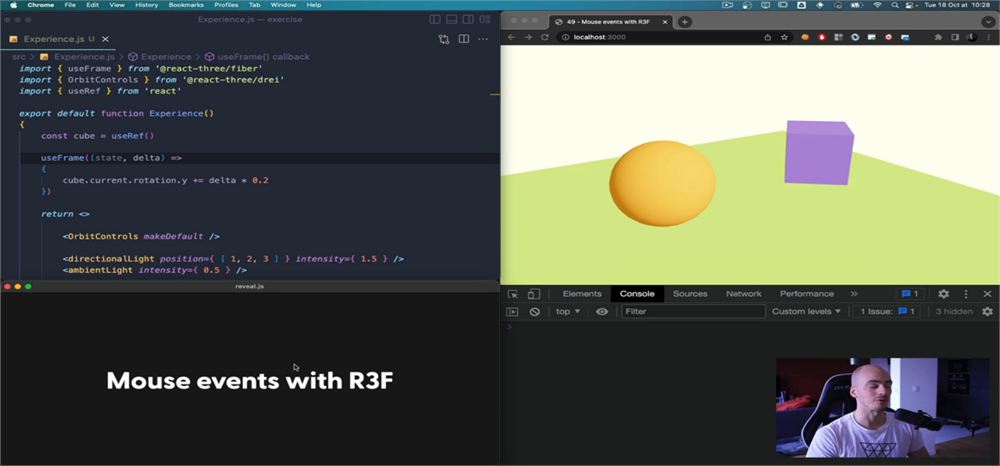Share this page from address bar
Image resolution: width=1000 pixels, height=466 pixels.
768,37
